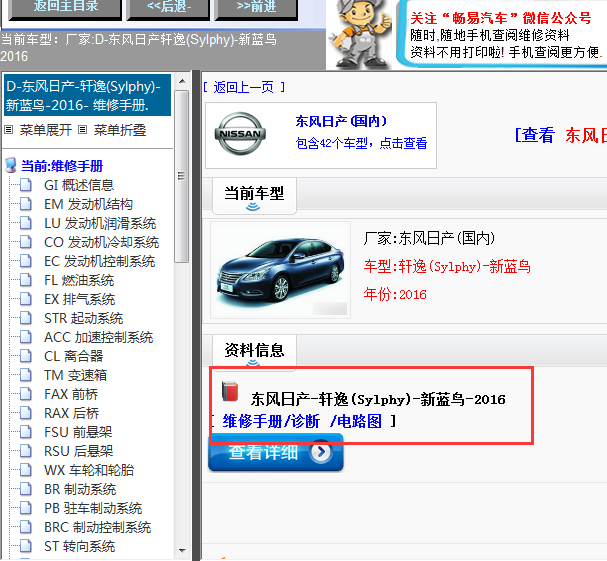607x561 pixels.
Task: Click document icon for BR 制动系统
Action: pos(26,488)
